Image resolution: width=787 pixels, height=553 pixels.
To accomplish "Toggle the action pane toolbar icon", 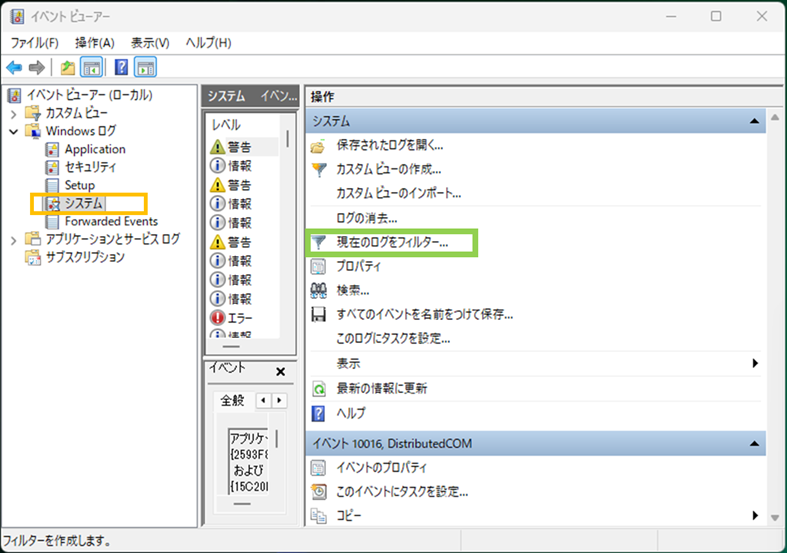I will coord(145,67).
